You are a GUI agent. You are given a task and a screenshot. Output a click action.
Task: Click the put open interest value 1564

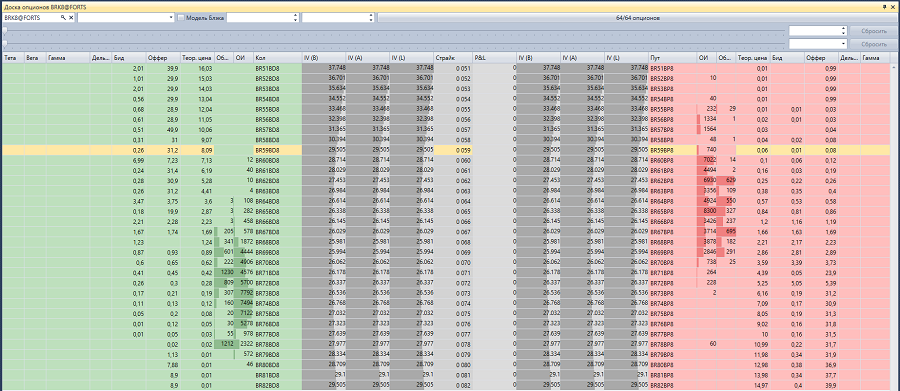(709, 129)
